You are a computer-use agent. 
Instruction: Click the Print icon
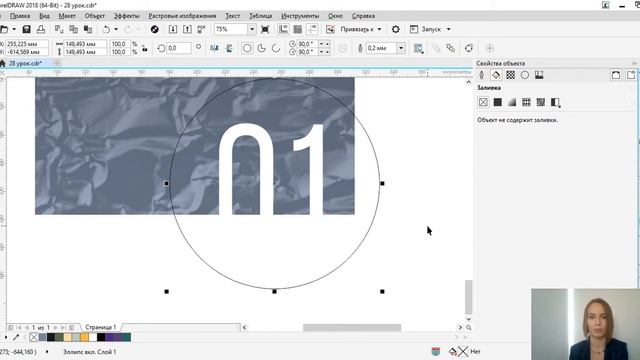[x=41, y=29]
